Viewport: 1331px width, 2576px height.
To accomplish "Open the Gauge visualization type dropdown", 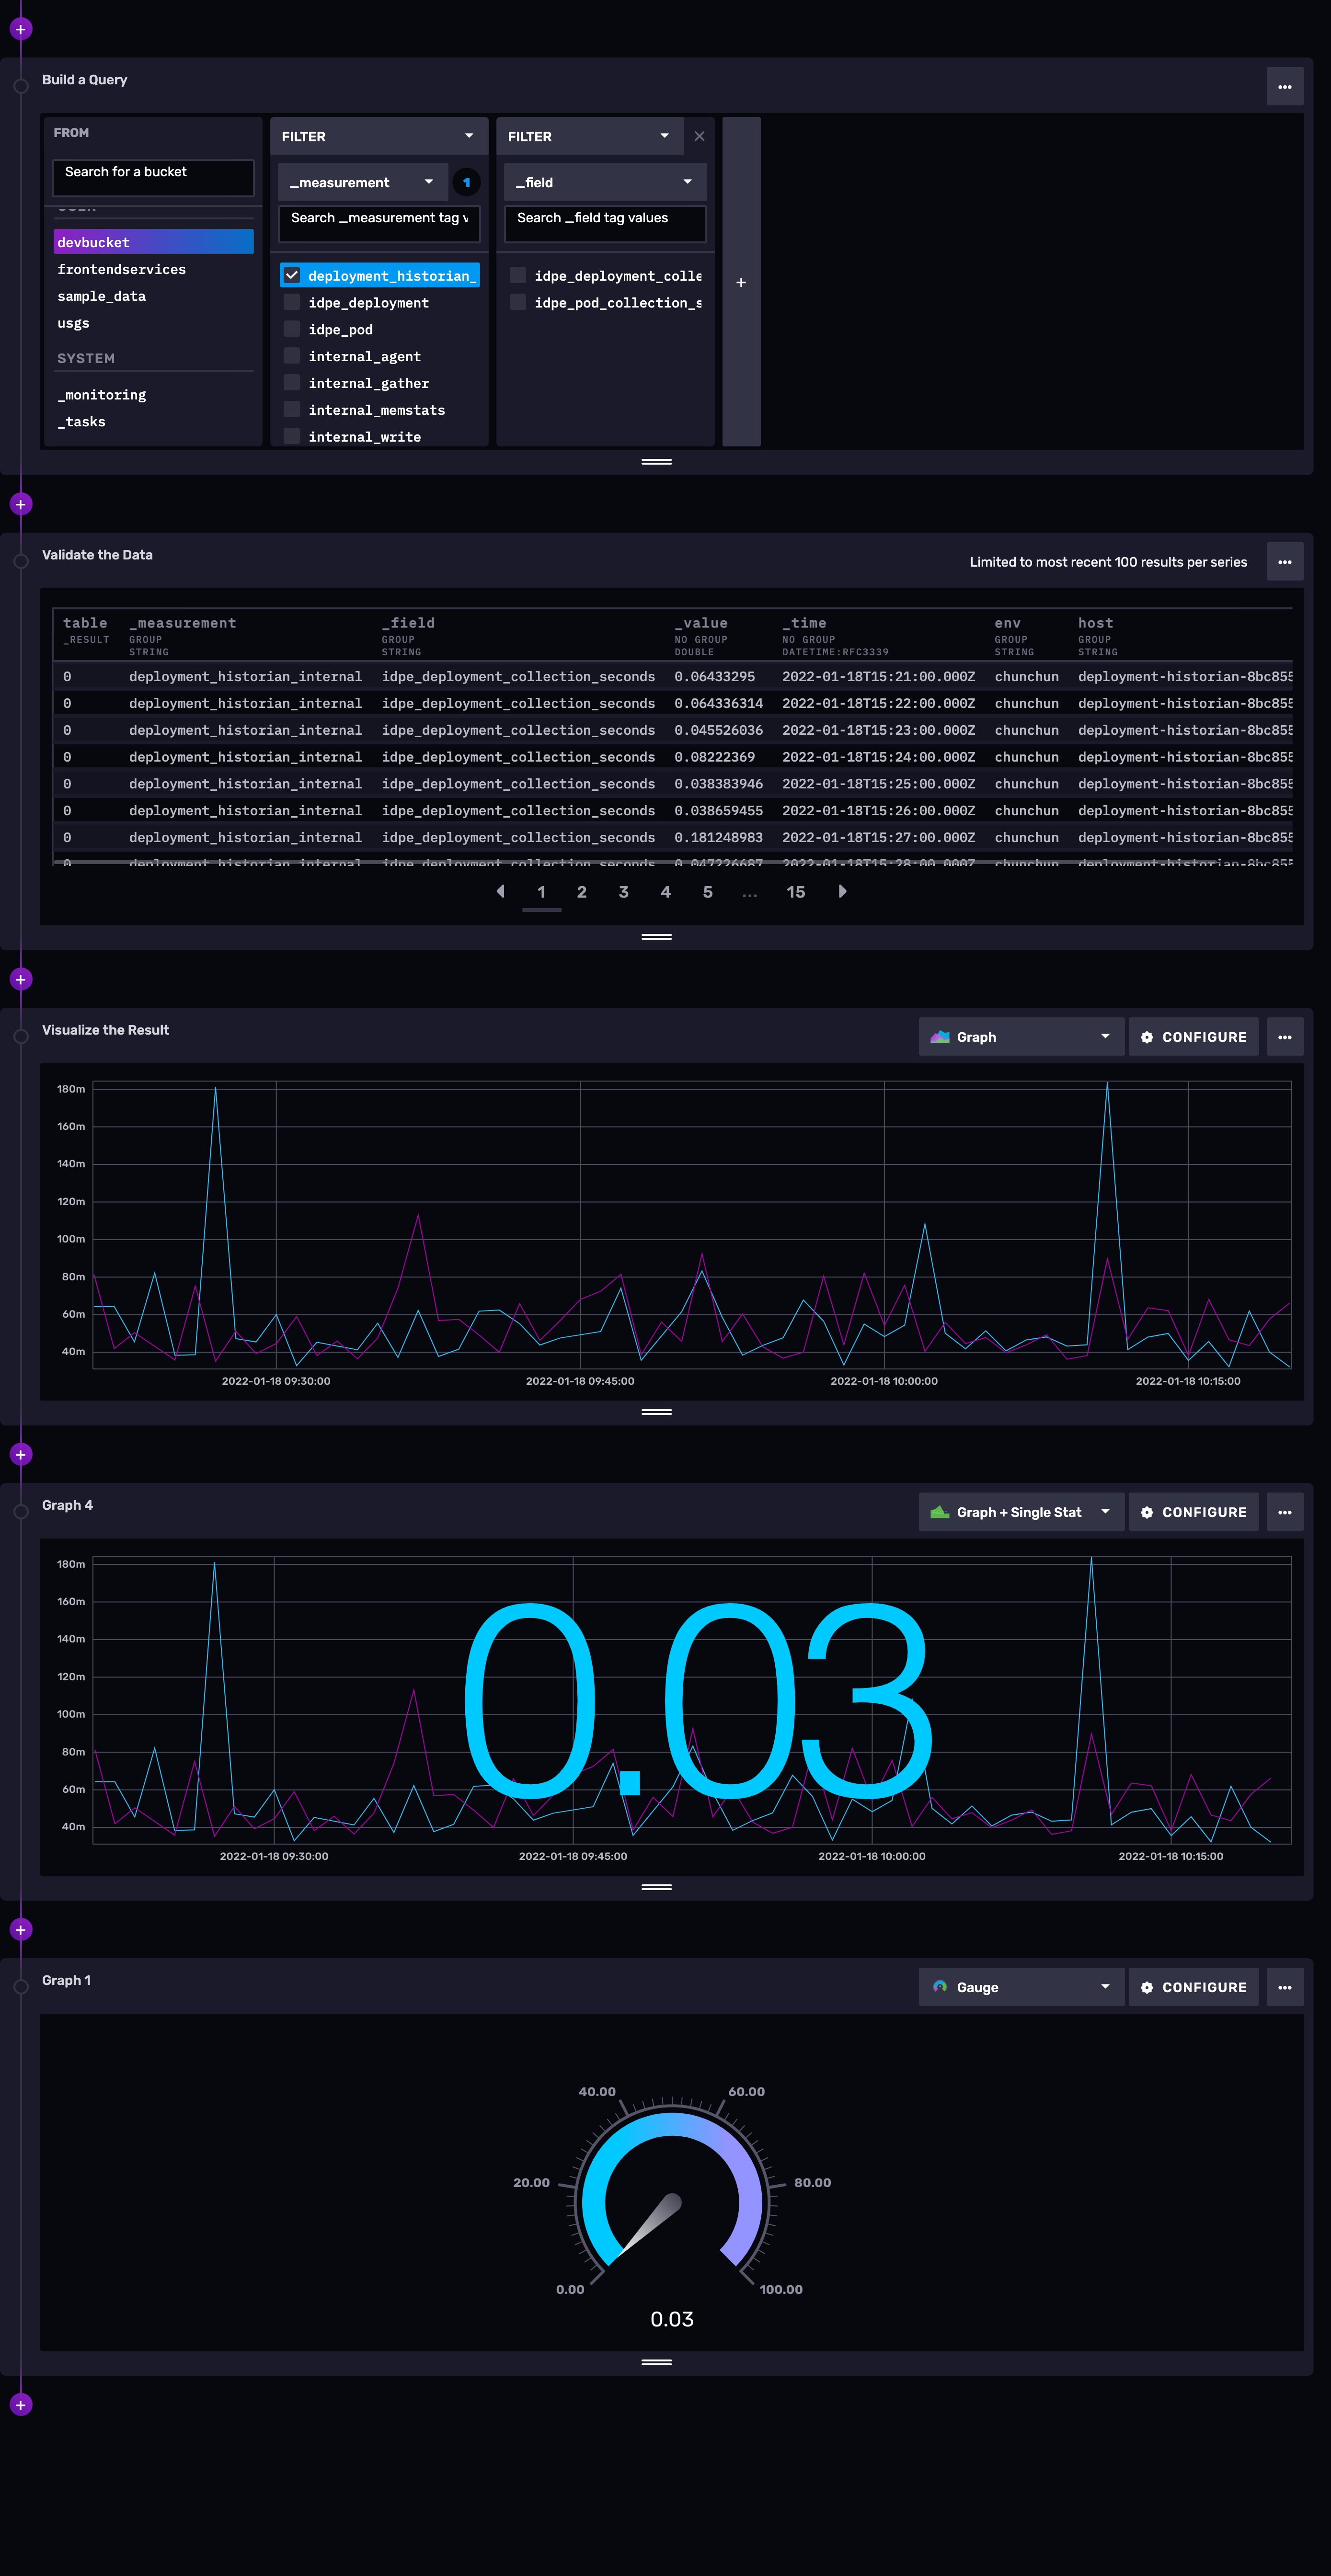I will (x=1020, y=1987).
